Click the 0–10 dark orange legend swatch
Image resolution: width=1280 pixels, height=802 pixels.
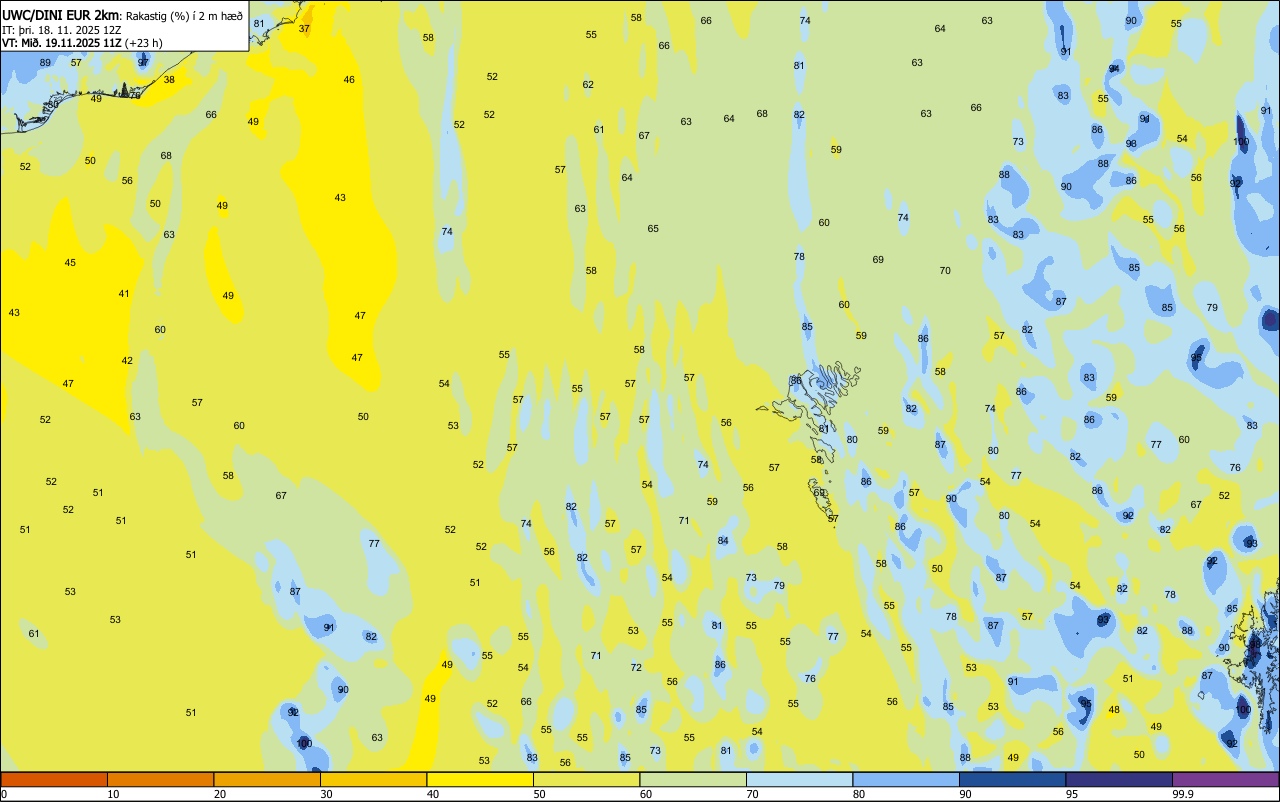(x=54, y=779)
